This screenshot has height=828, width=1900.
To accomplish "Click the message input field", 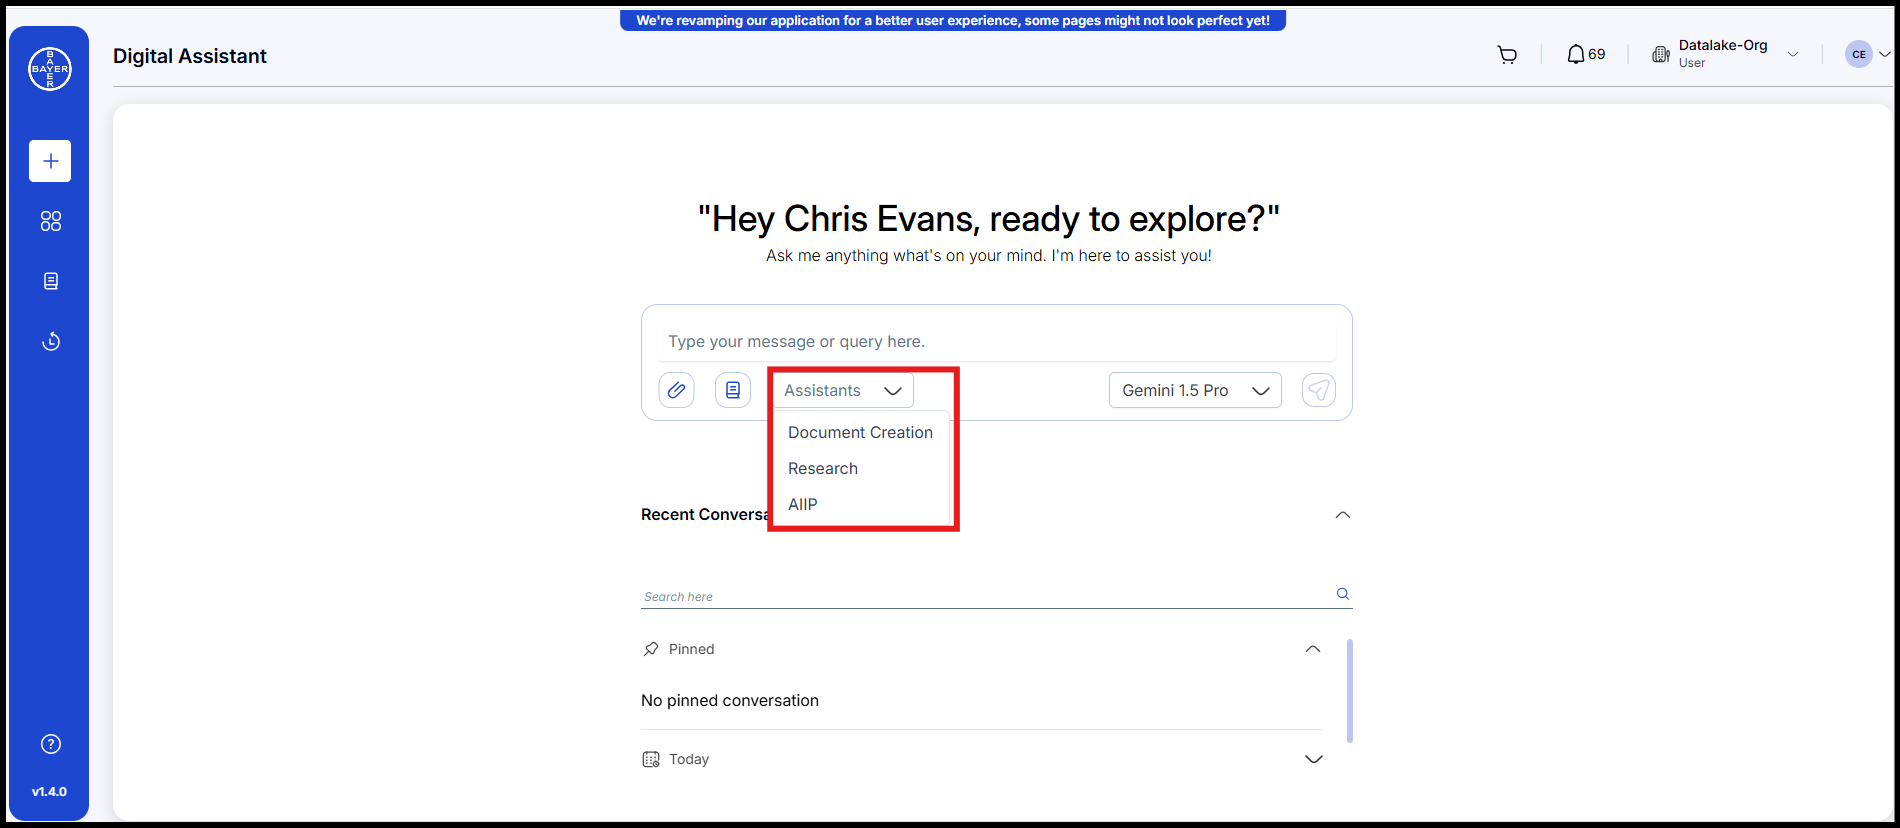I will [997, 342].
